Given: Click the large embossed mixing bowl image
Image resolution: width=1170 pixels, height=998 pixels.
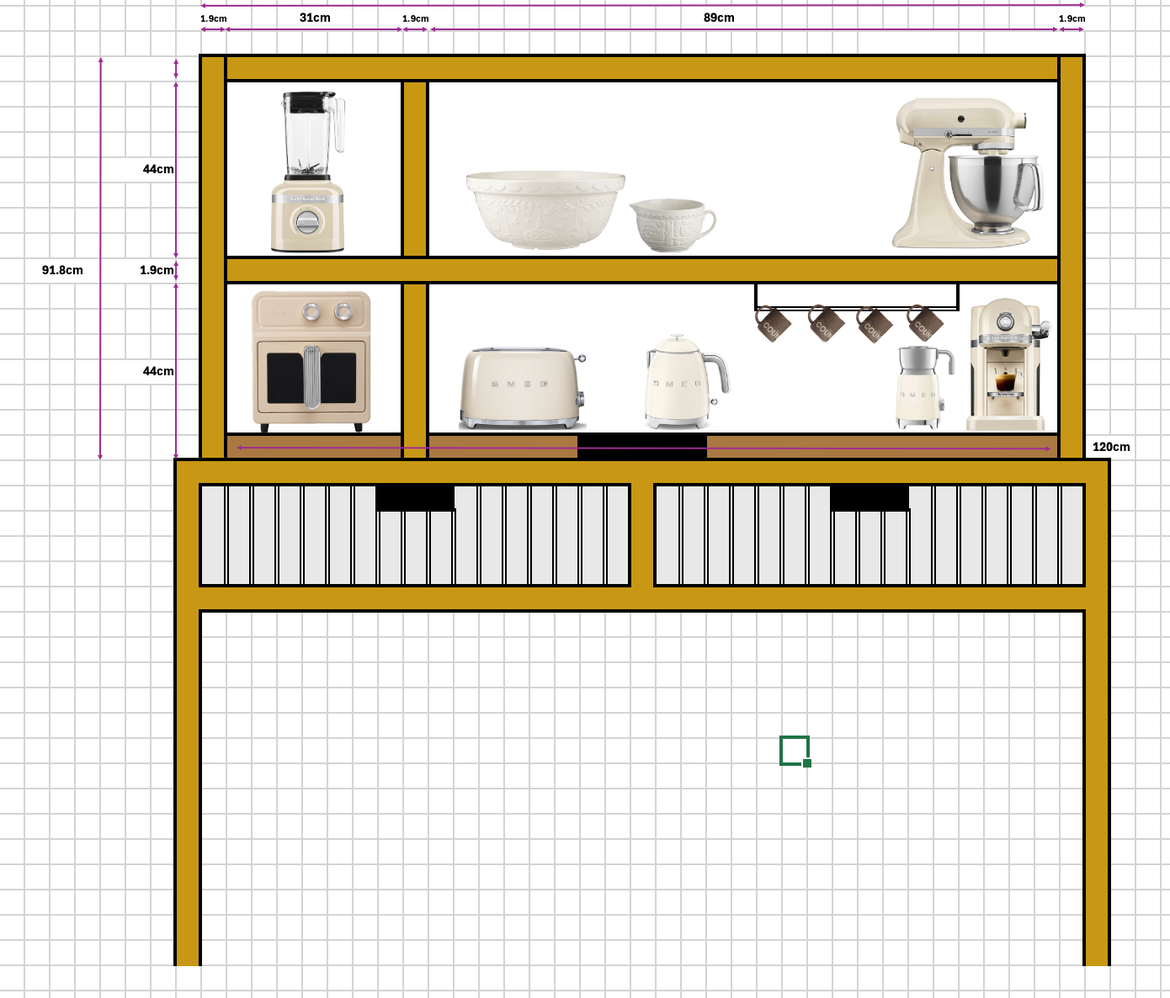Looking at the screenshot, I should click(x=545, y=210).
